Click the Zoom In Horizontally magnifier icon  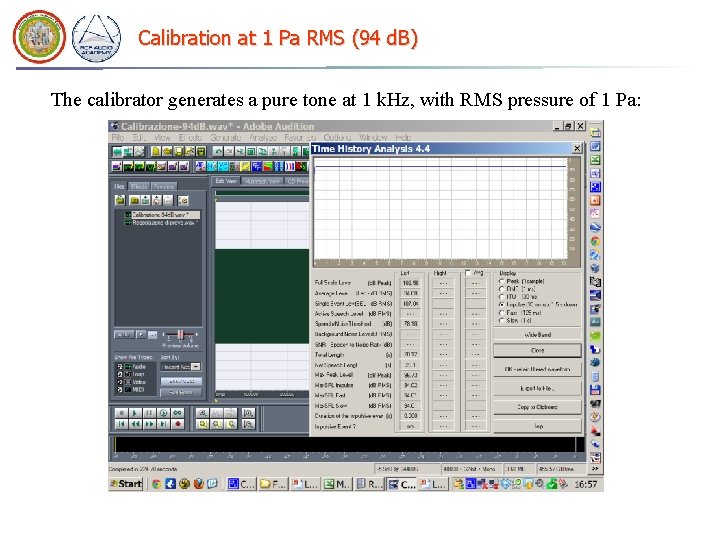pyautogui.click(x=202, y=413)
